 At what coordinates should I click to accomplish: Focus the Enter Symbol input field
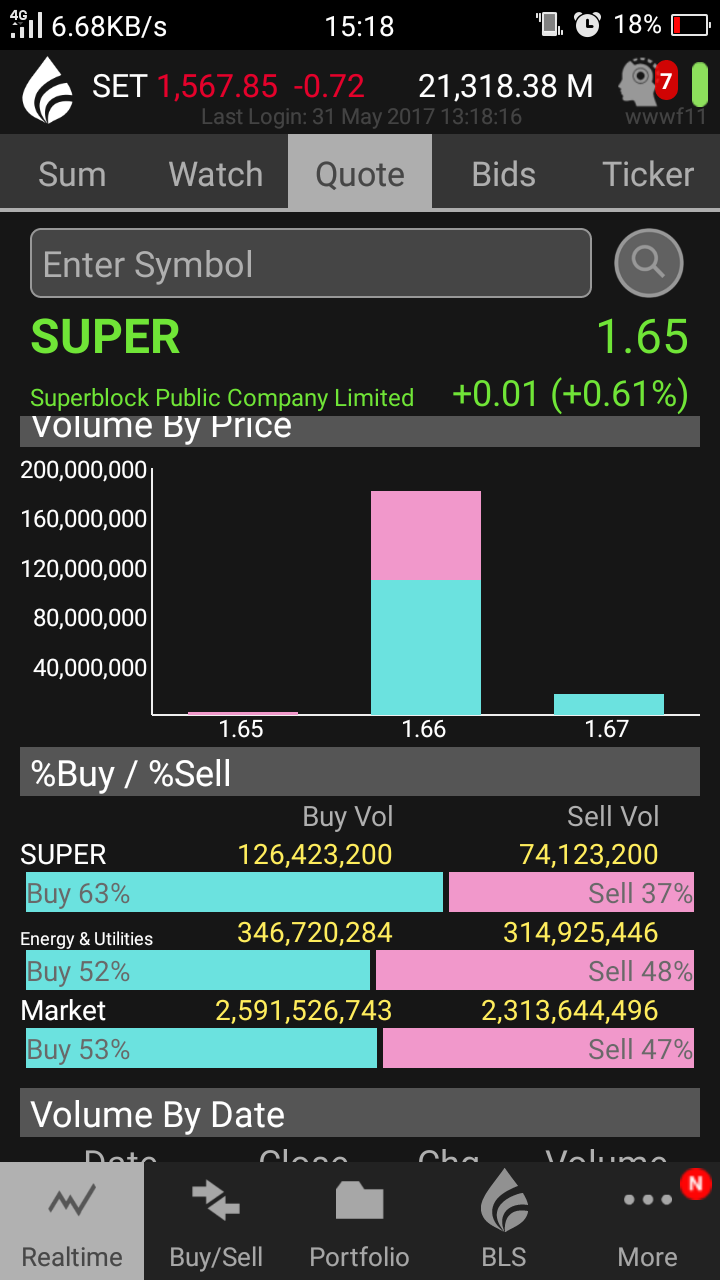pyautogui.click(x=310, y=264)
